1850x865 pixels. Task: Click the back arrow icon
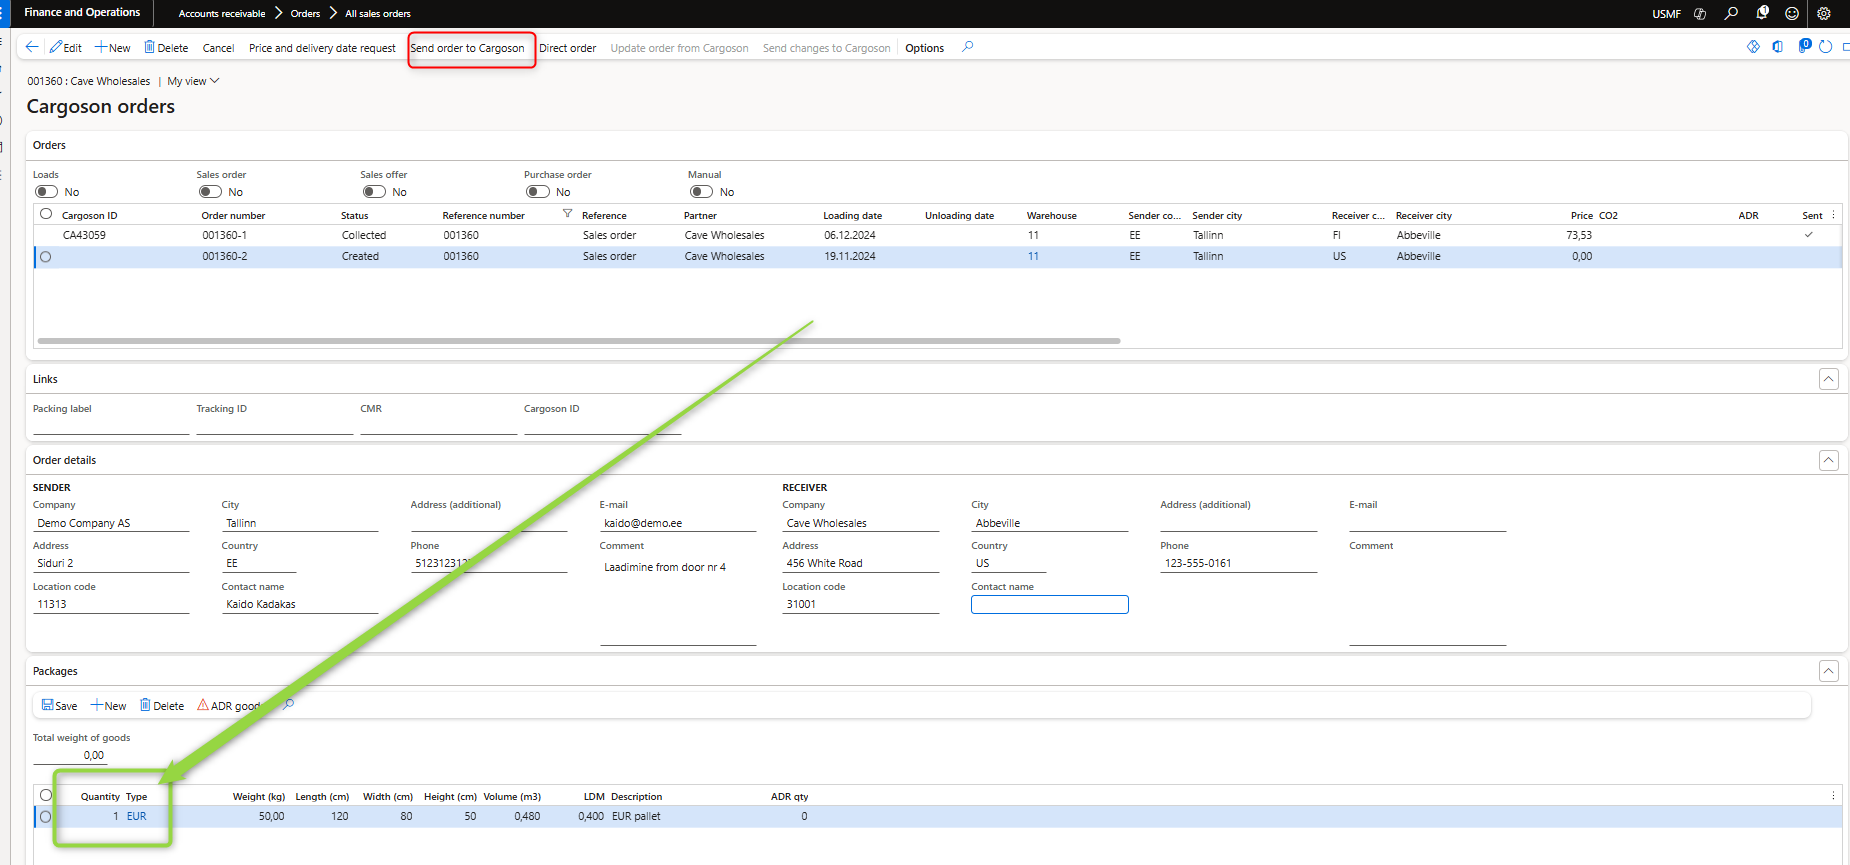coord(32,47)
